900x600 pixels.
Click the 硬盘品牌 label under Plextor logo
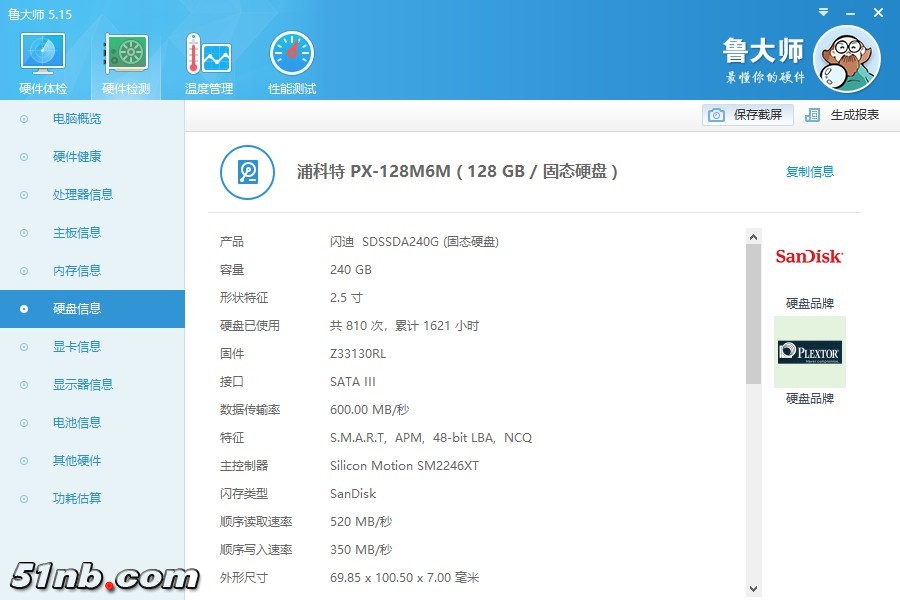coord(809,398)
